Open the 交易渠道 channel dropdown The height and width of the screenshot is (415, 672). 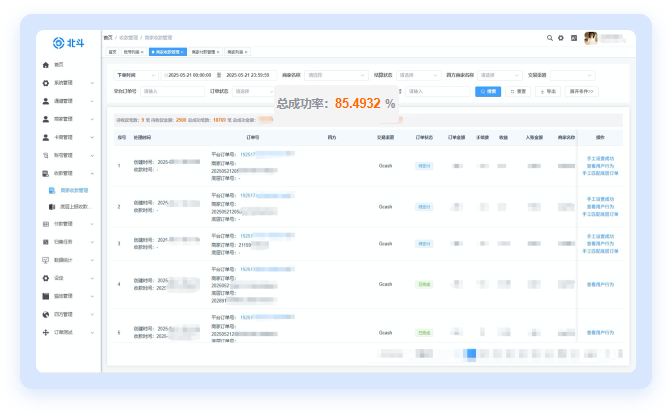(x=573, y=75)
